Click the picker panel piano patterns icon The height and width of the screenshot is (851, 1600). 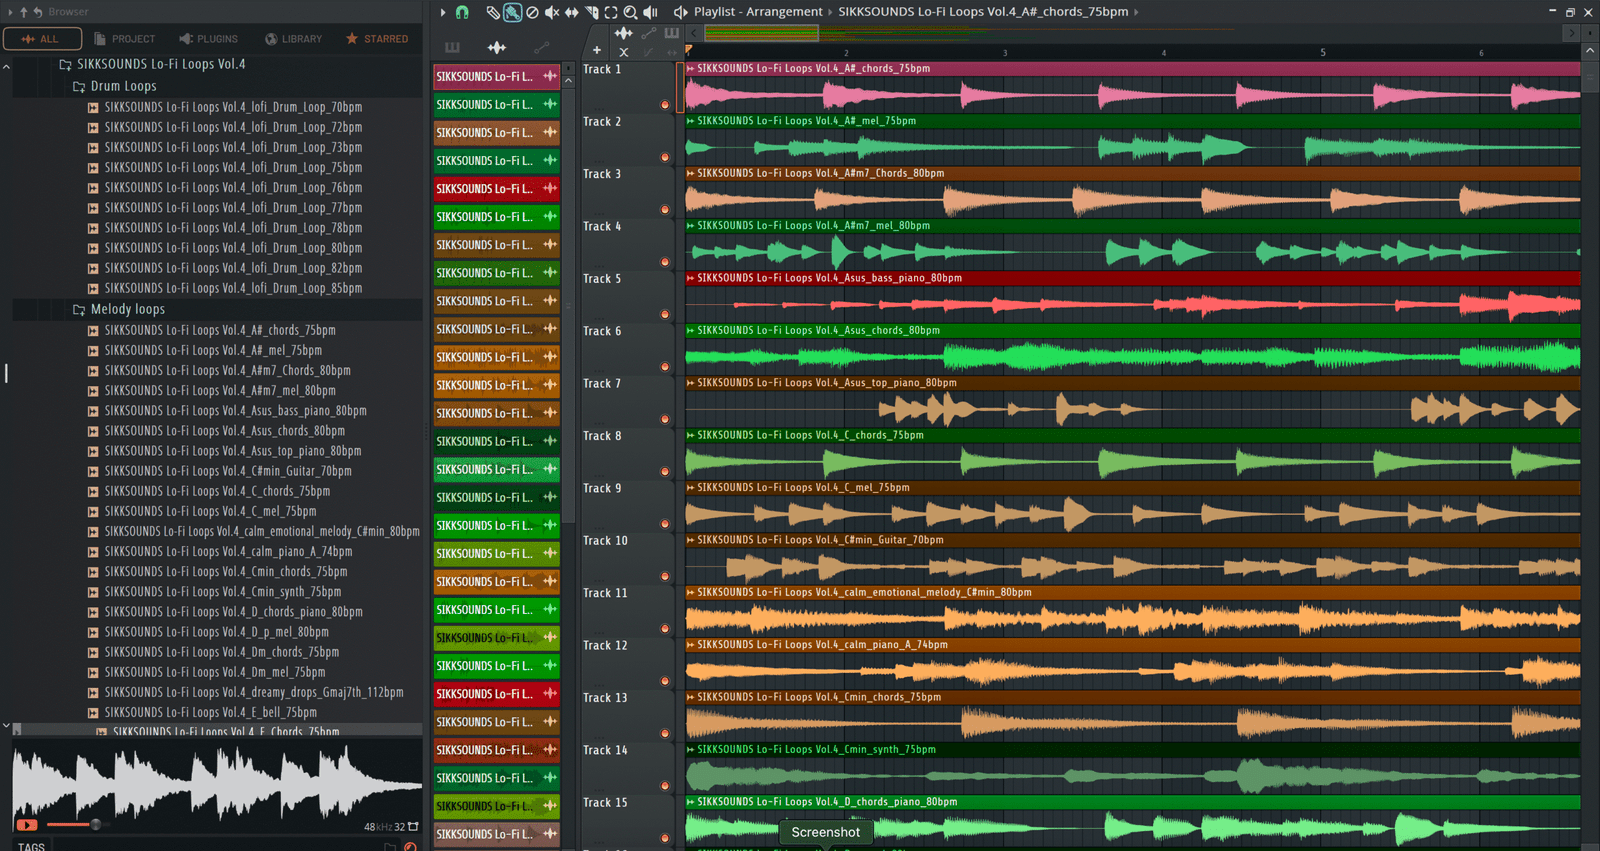click(452, 47)
